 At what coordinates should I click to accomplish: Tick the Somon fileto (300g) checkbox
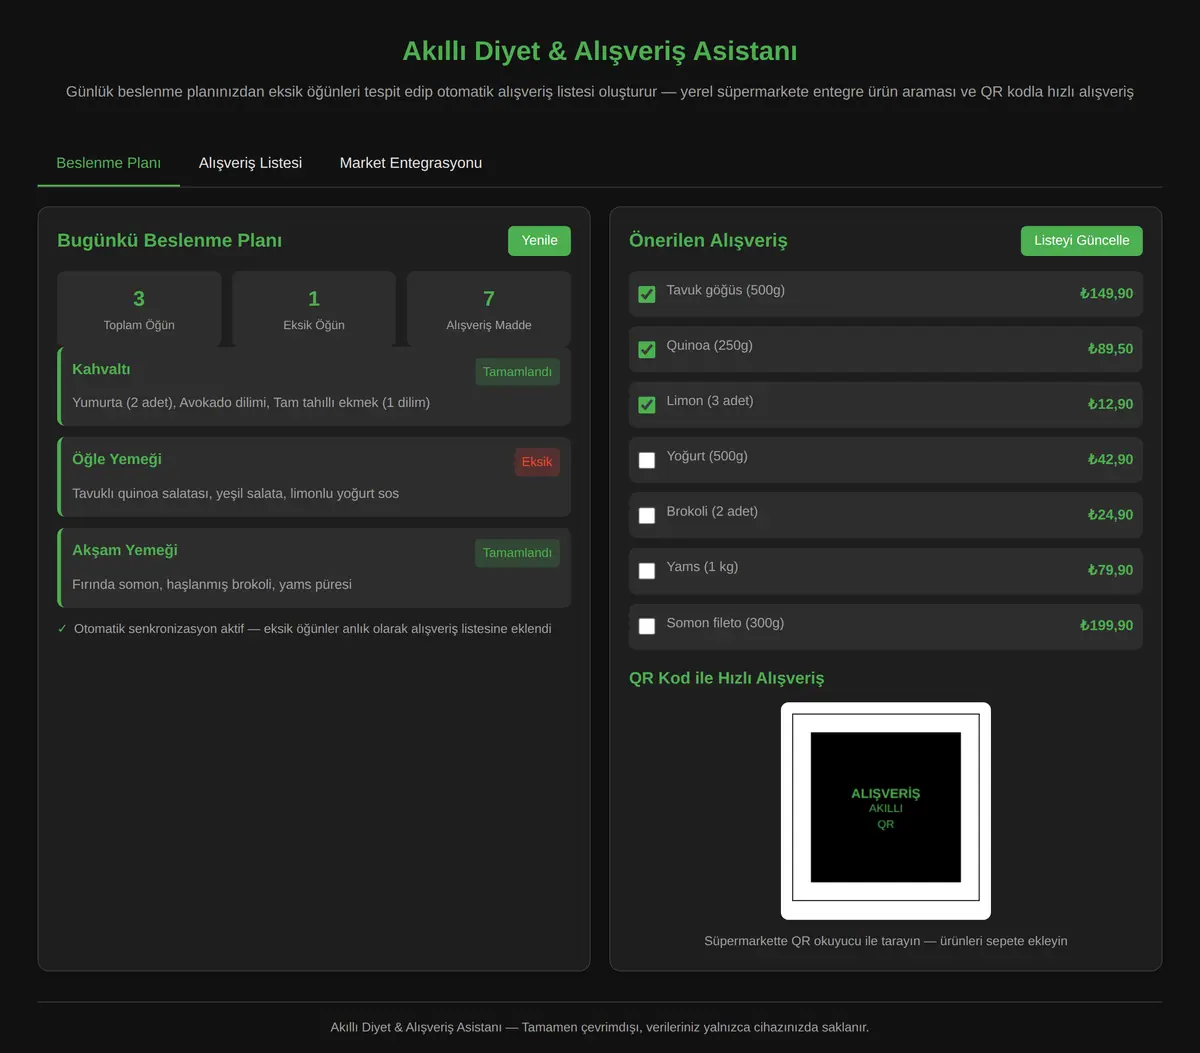[x=647, y=626]
